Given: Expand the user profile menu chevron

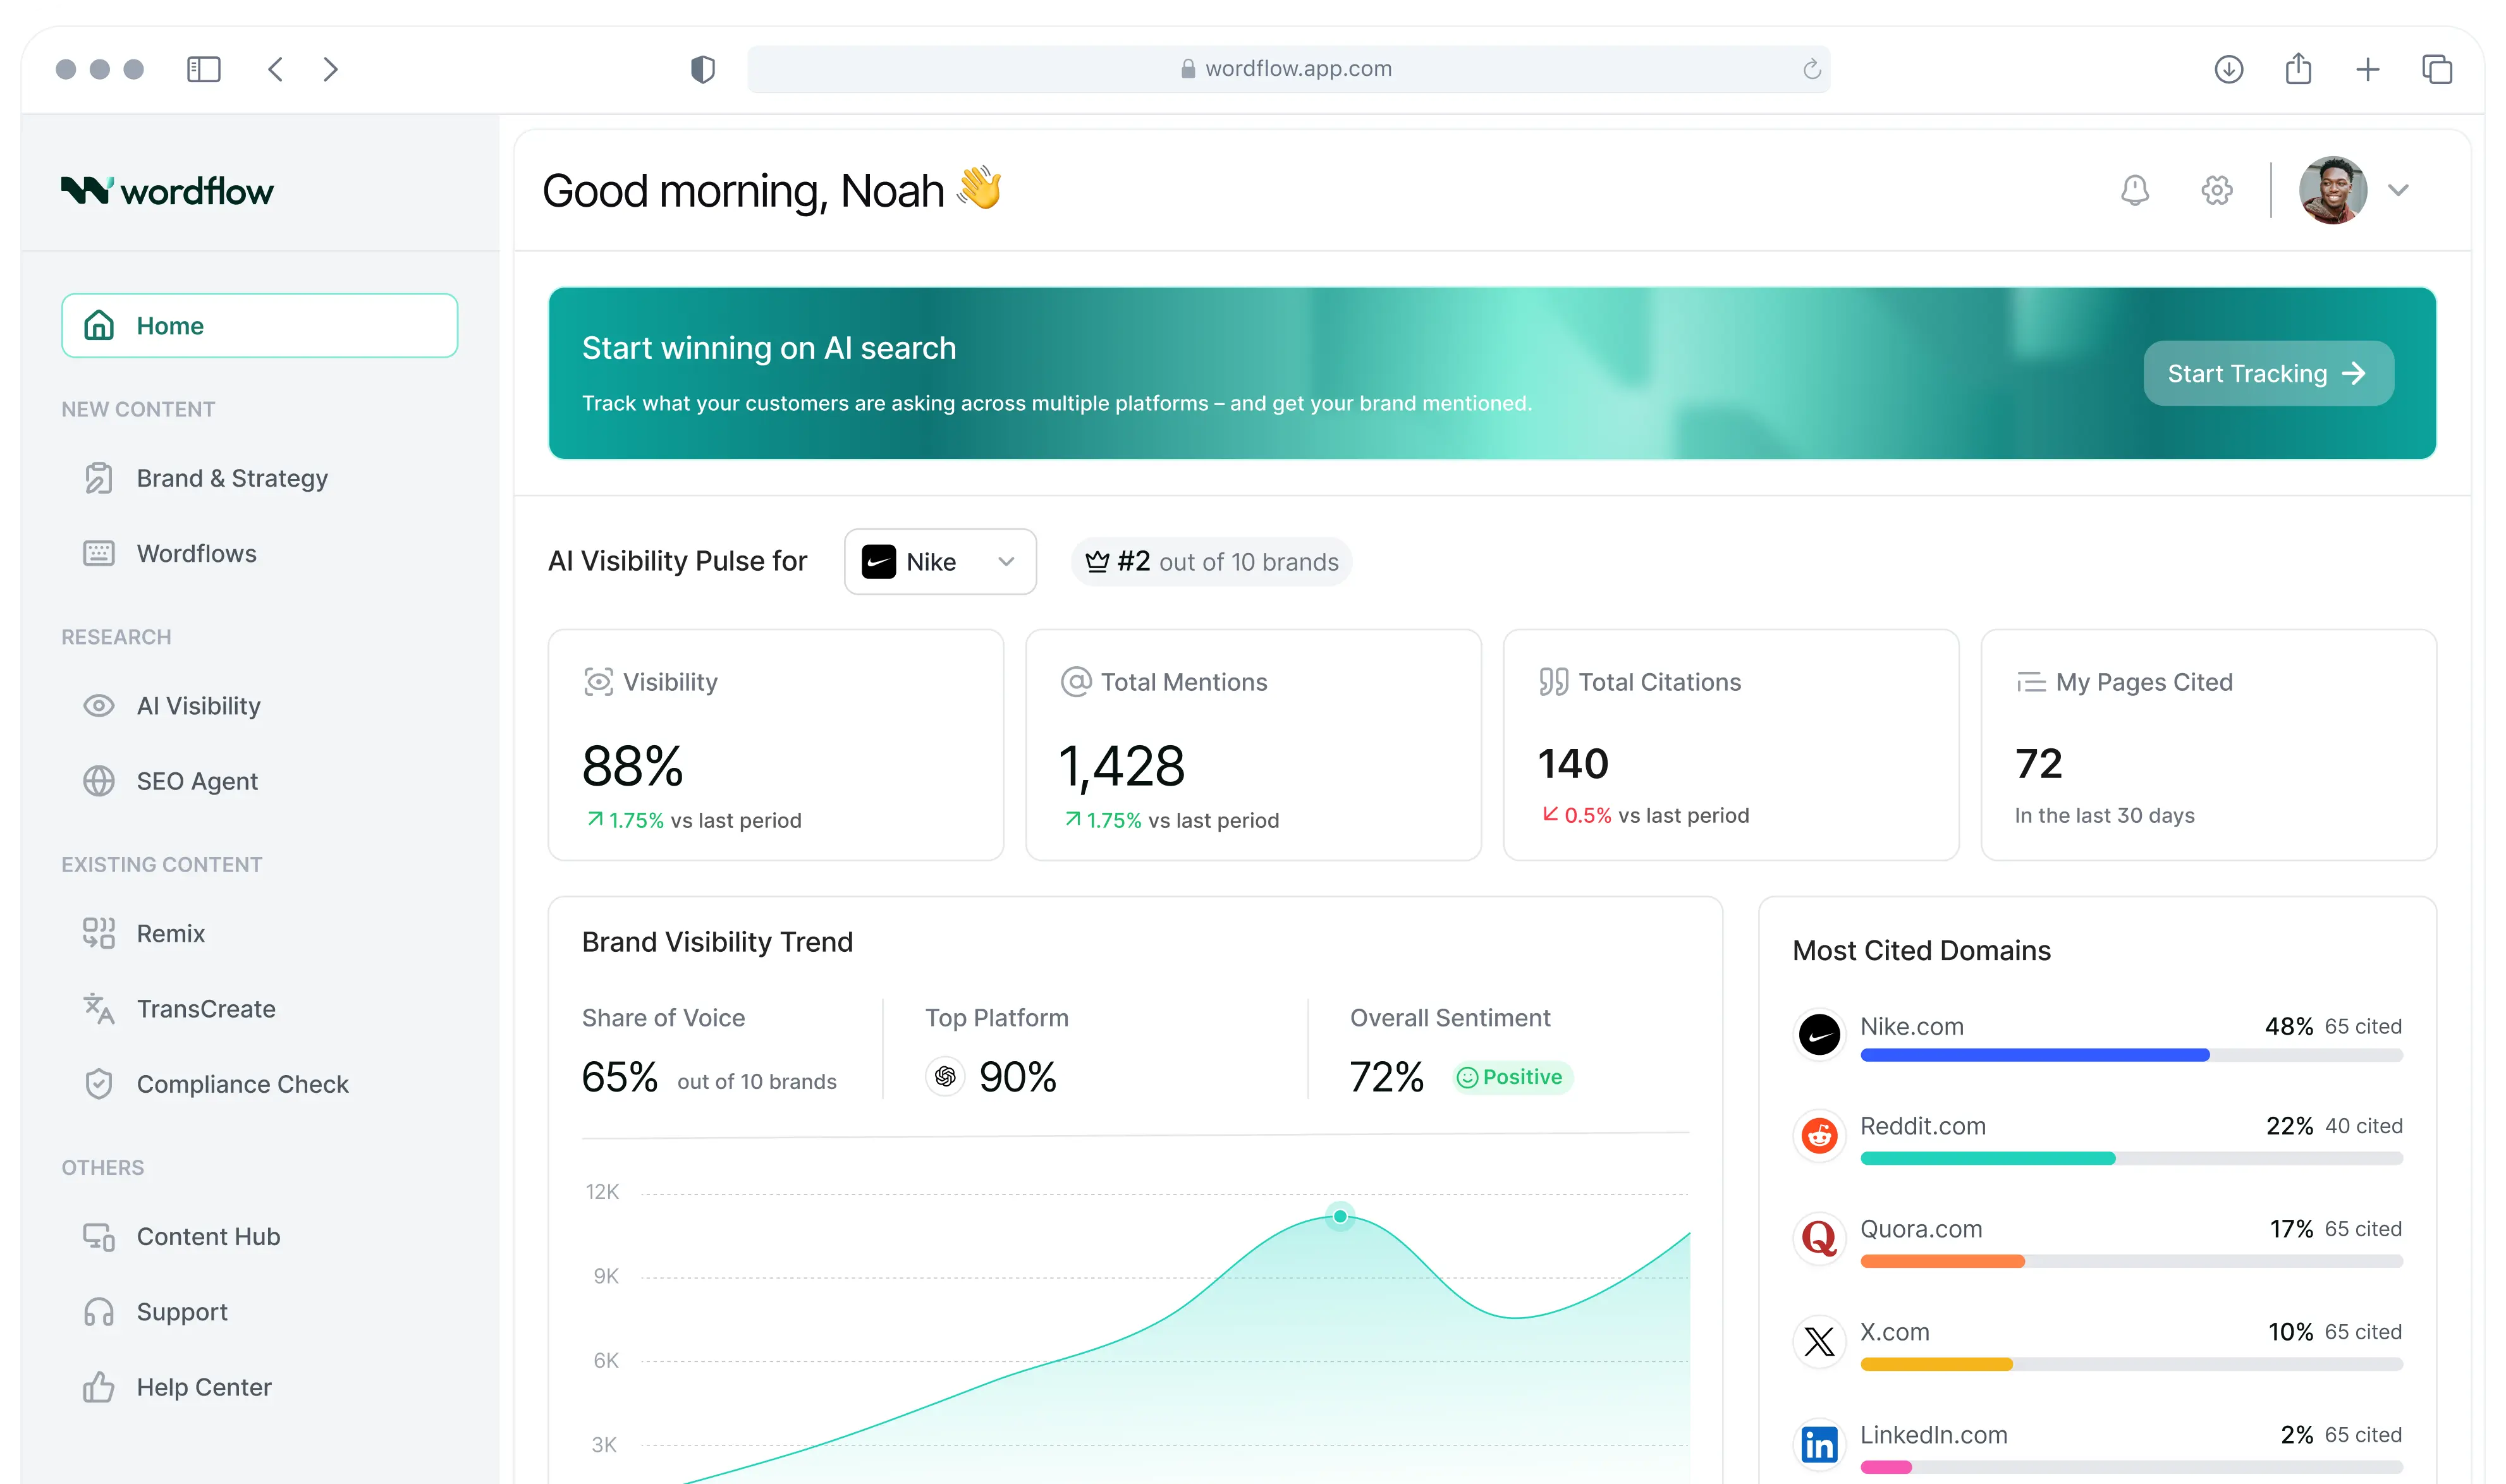Looking at the screenshot, I should click(x=2398, y=190).
